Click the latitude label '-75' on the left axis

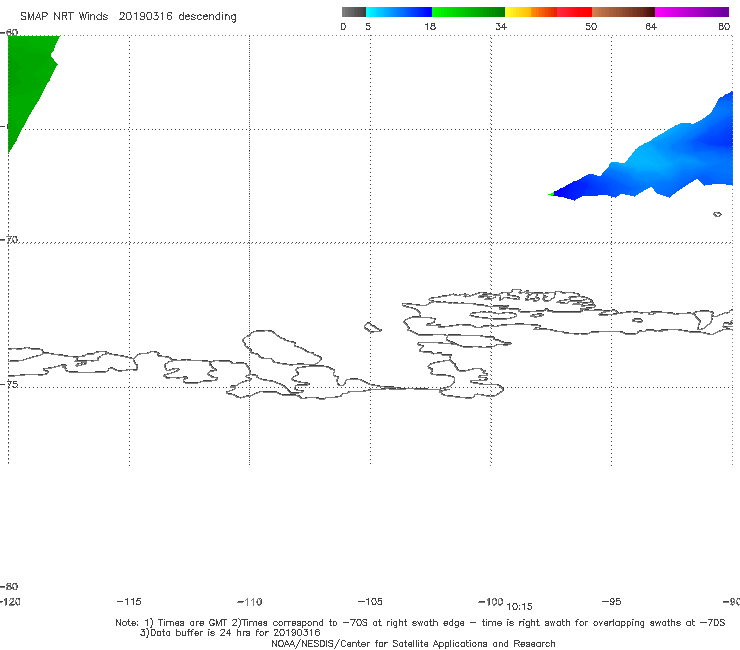pyautogui.click(x=9, y=384)
